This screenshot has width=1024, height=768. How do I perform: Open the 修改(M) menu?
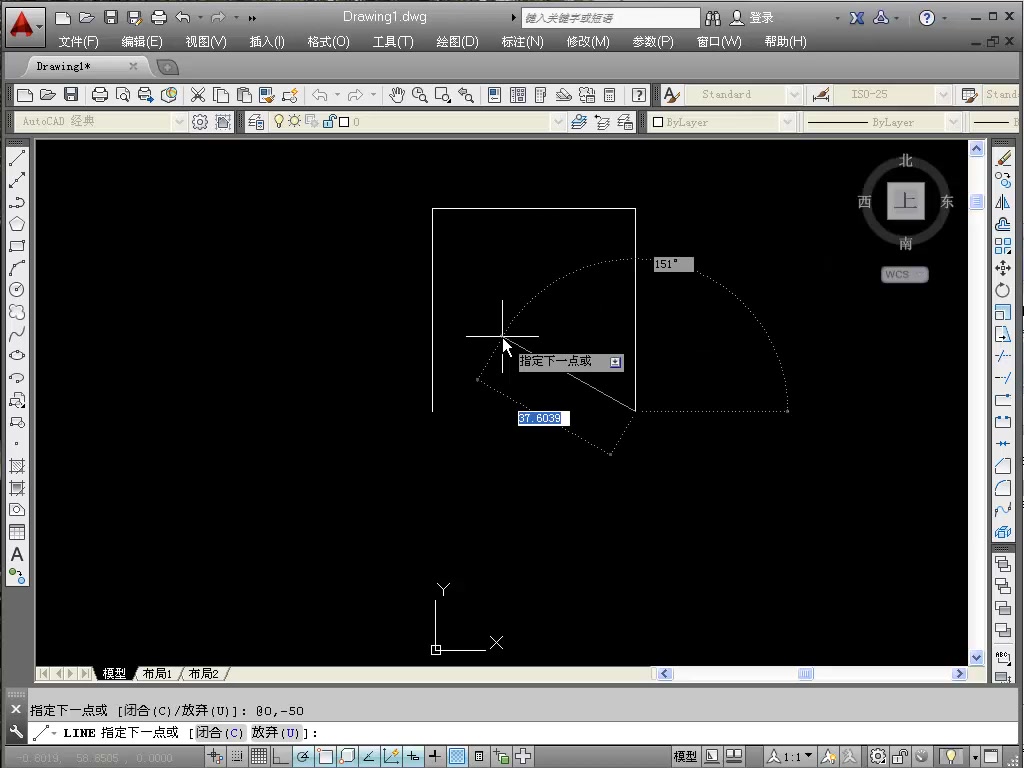pyautogui.click(x=588, y=41)
